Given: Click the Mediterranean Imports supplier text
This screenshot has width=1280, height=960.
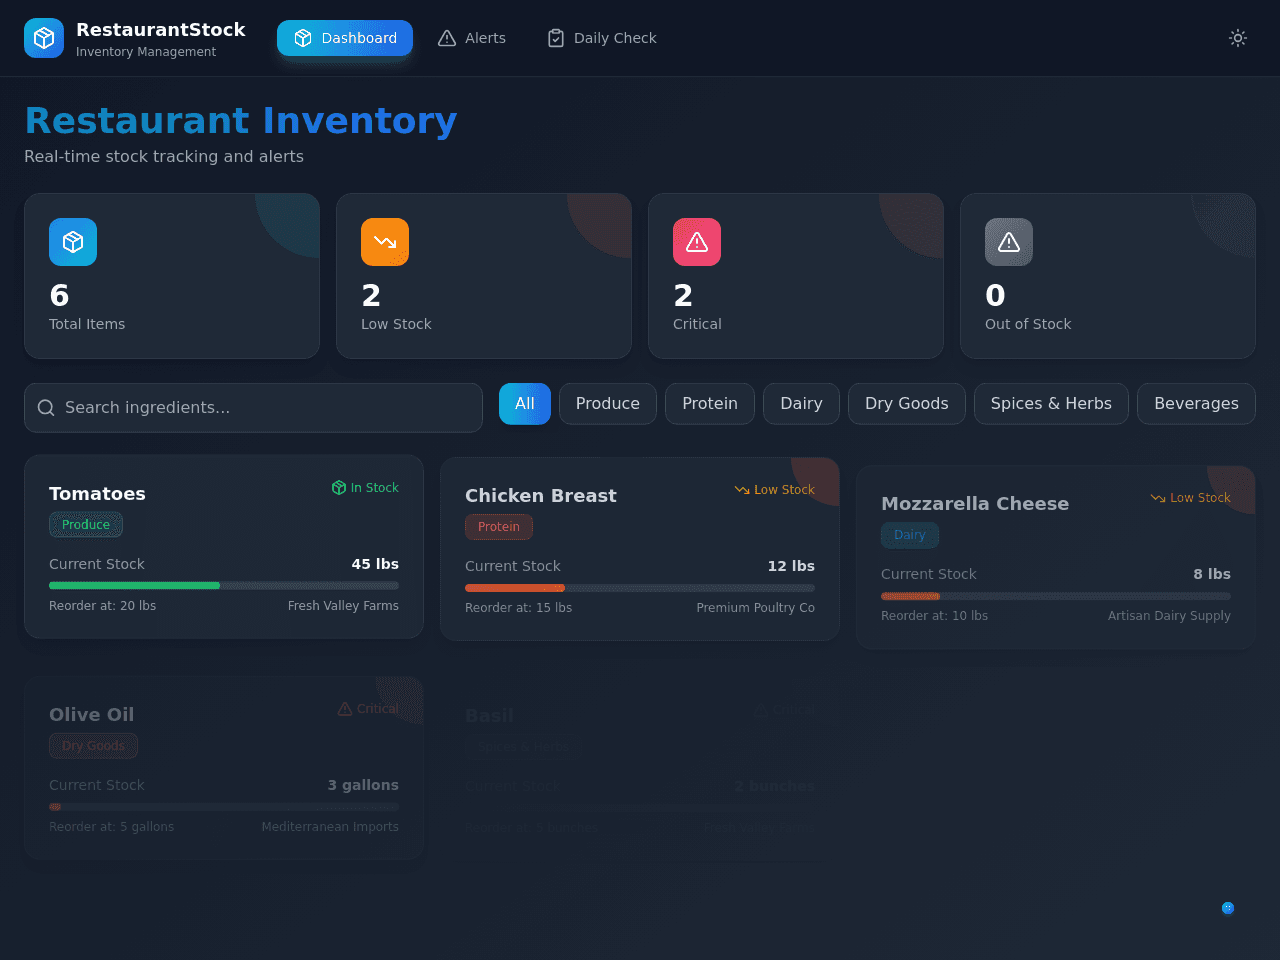Looking at the screenshot, I should 330,827.
